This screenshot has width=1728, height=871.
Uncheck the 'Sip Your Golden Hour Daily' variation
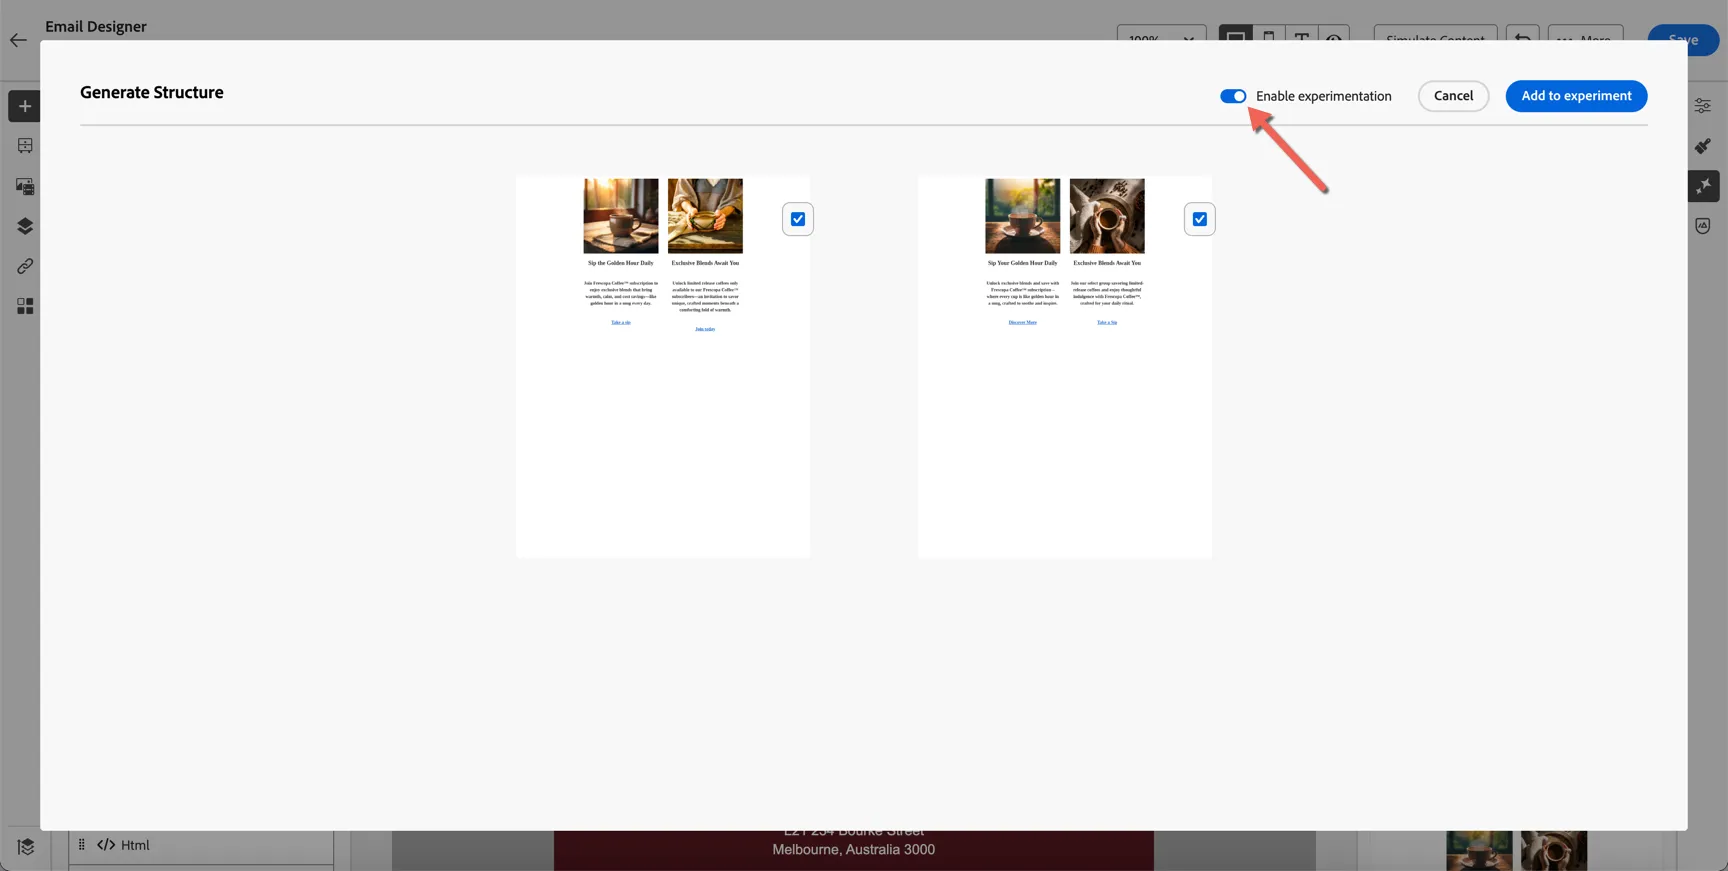point(1200,219)
